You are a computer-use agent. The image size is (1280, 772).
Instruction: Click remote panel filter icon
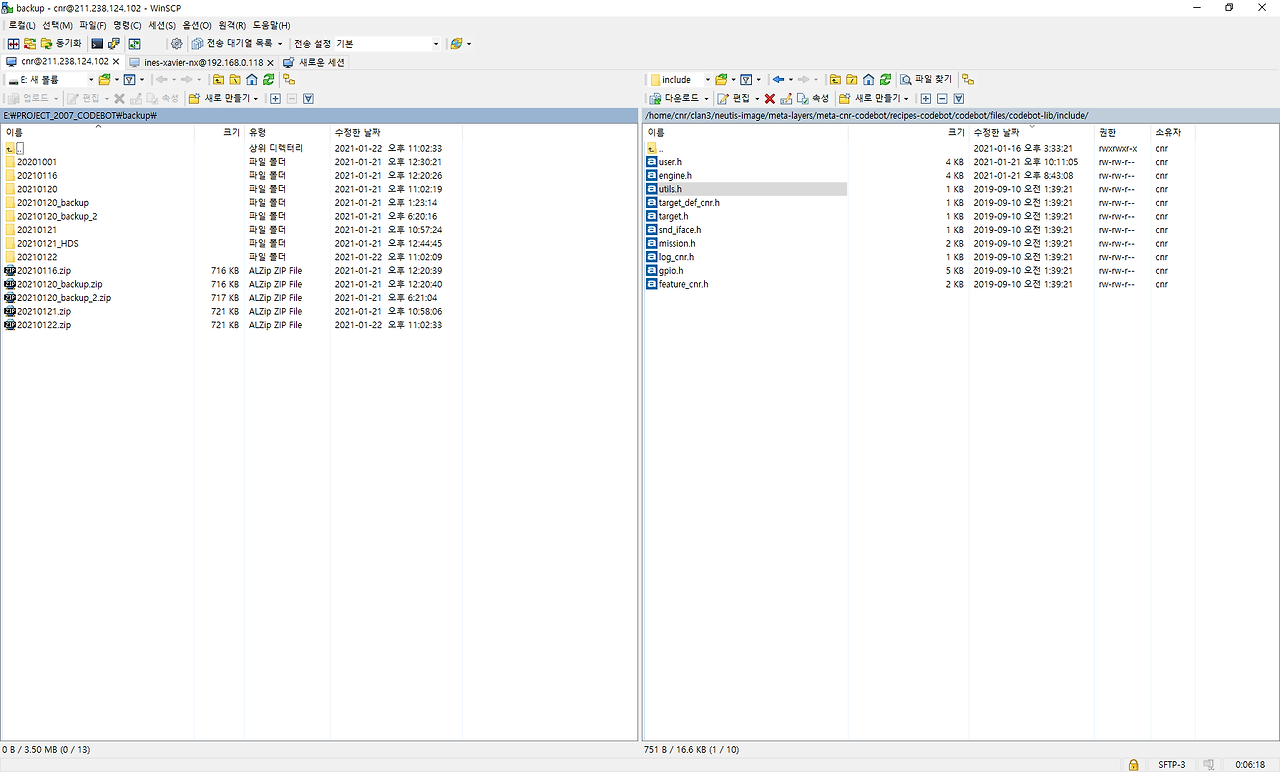(x=746, y=80)
